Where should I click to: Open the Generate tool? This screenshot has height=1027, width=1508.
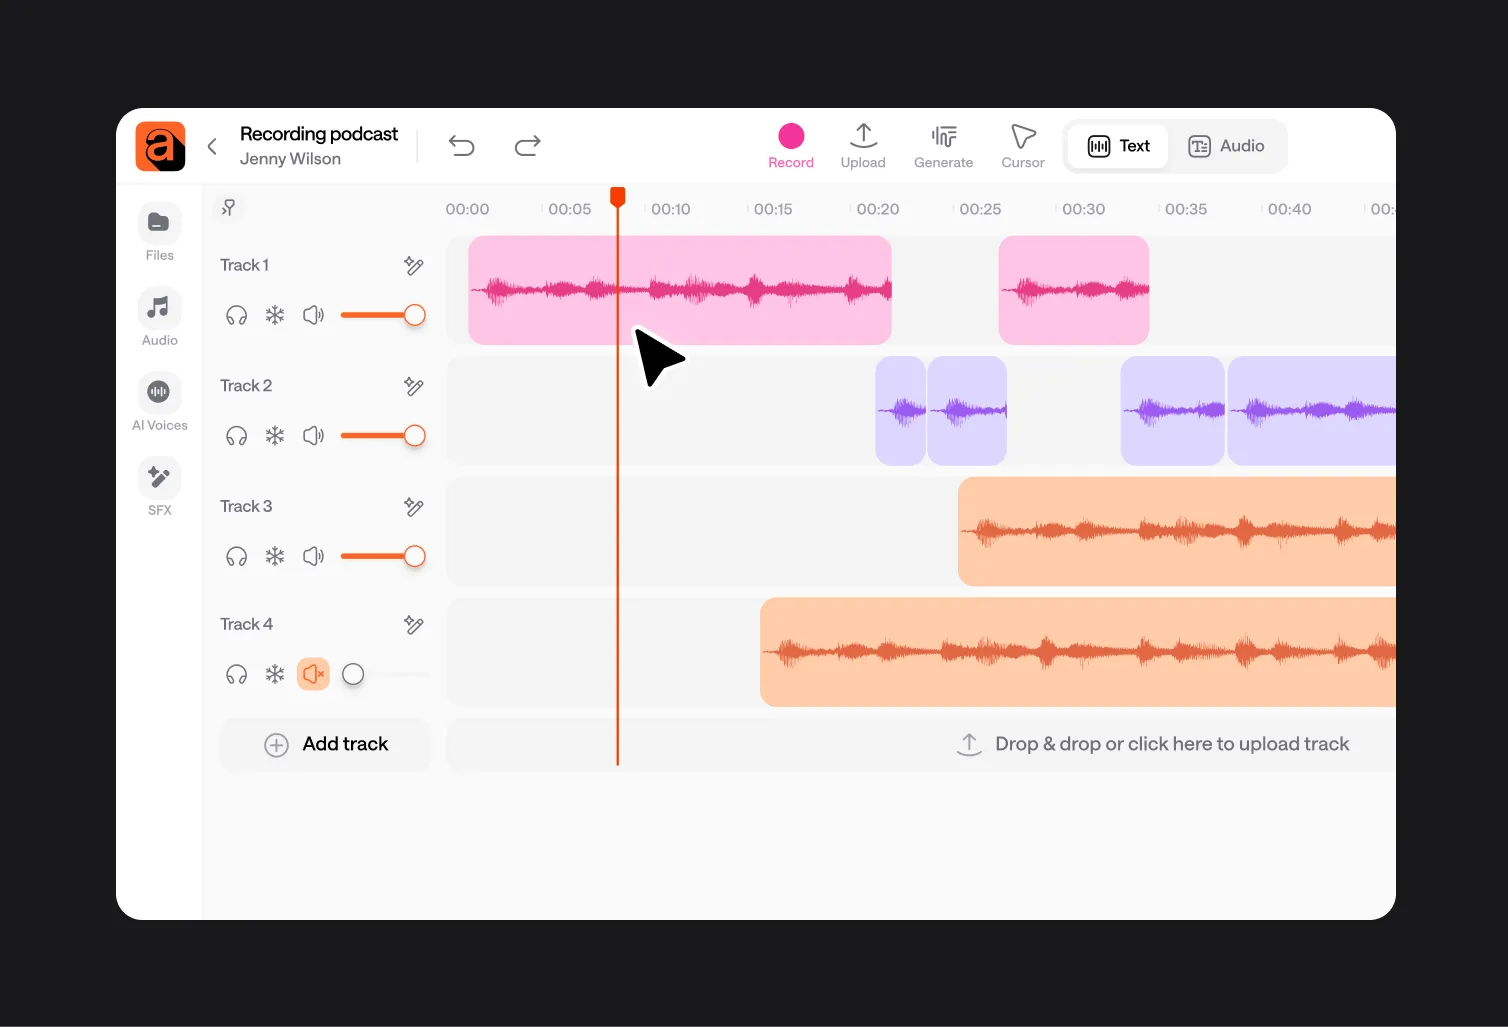943,146
